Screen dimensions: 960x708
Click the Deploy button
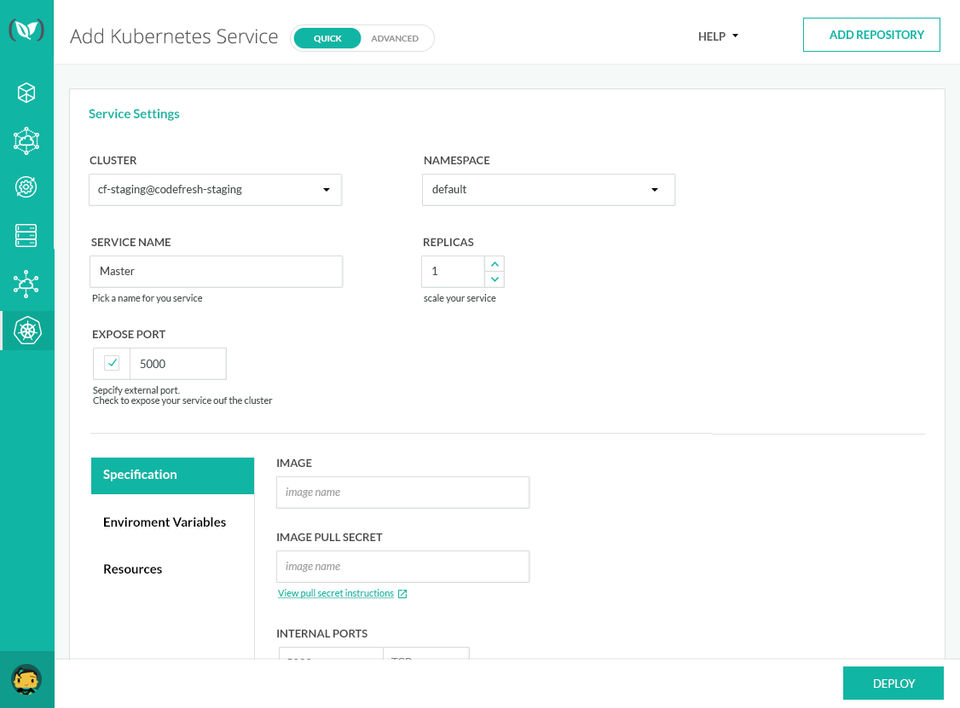coord(893,683)
